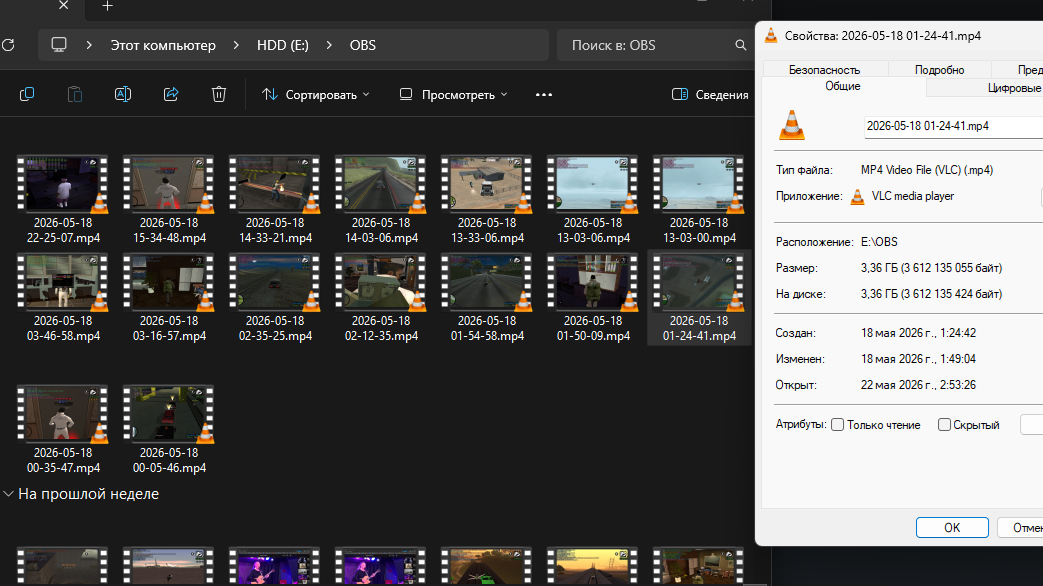Click the search magnifier icon
1043x586 pixels.
740,45
